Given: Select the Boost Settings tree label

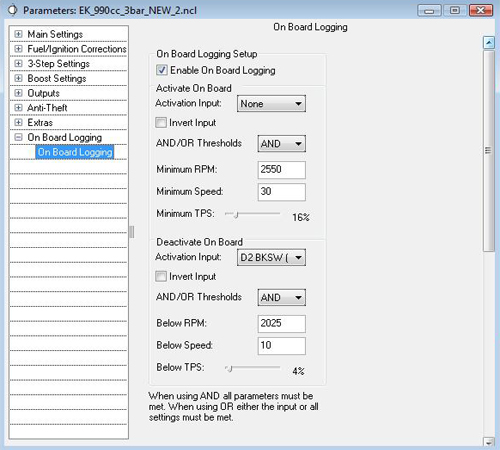Looking at the screenshot, I should click(57, 78).
